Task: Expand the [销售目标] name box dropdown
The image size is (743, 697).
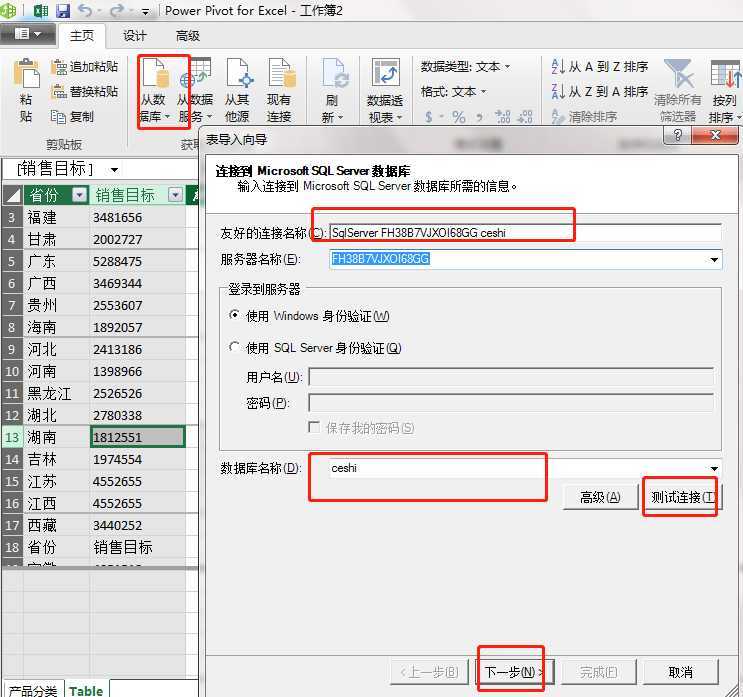Action: pos(114,170)
